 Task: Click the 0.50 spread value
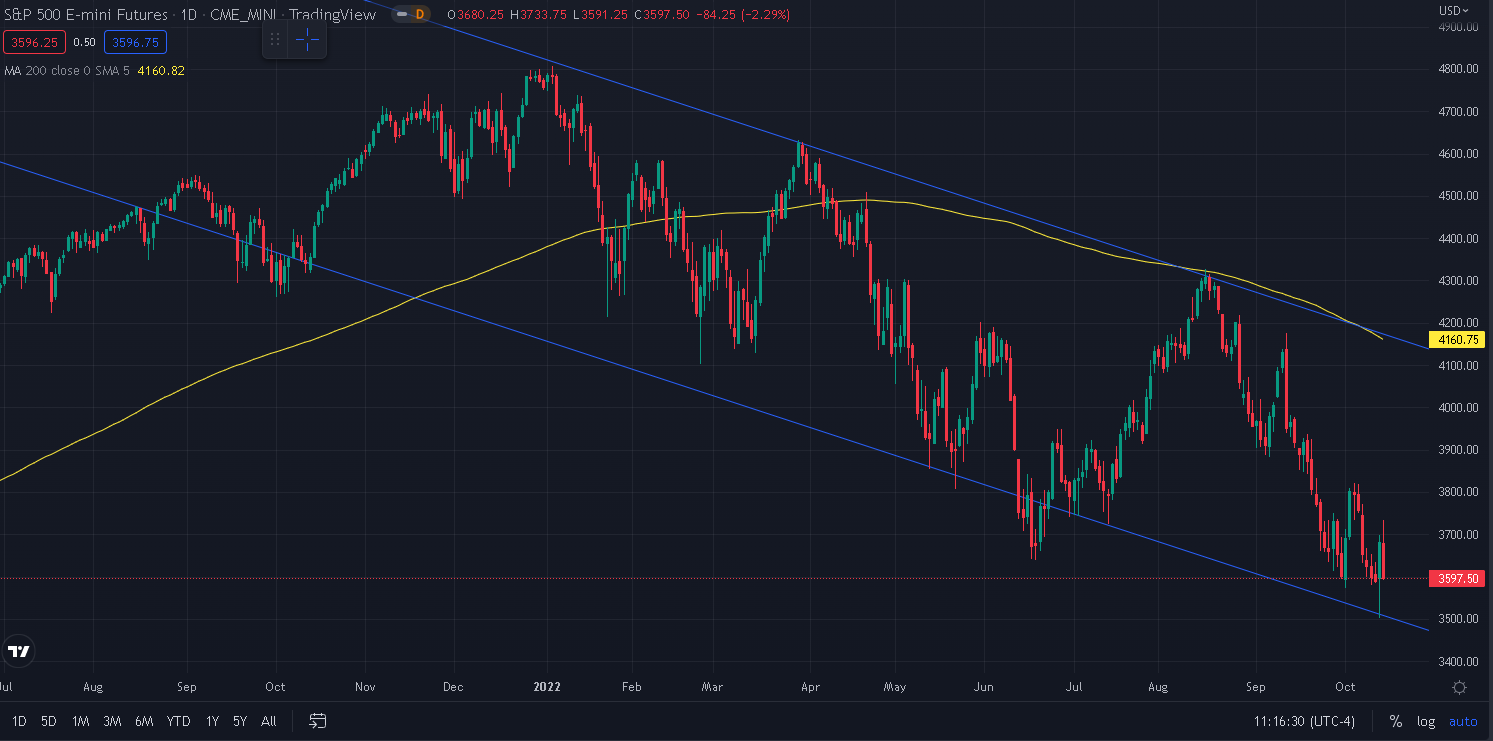(85, 42)
